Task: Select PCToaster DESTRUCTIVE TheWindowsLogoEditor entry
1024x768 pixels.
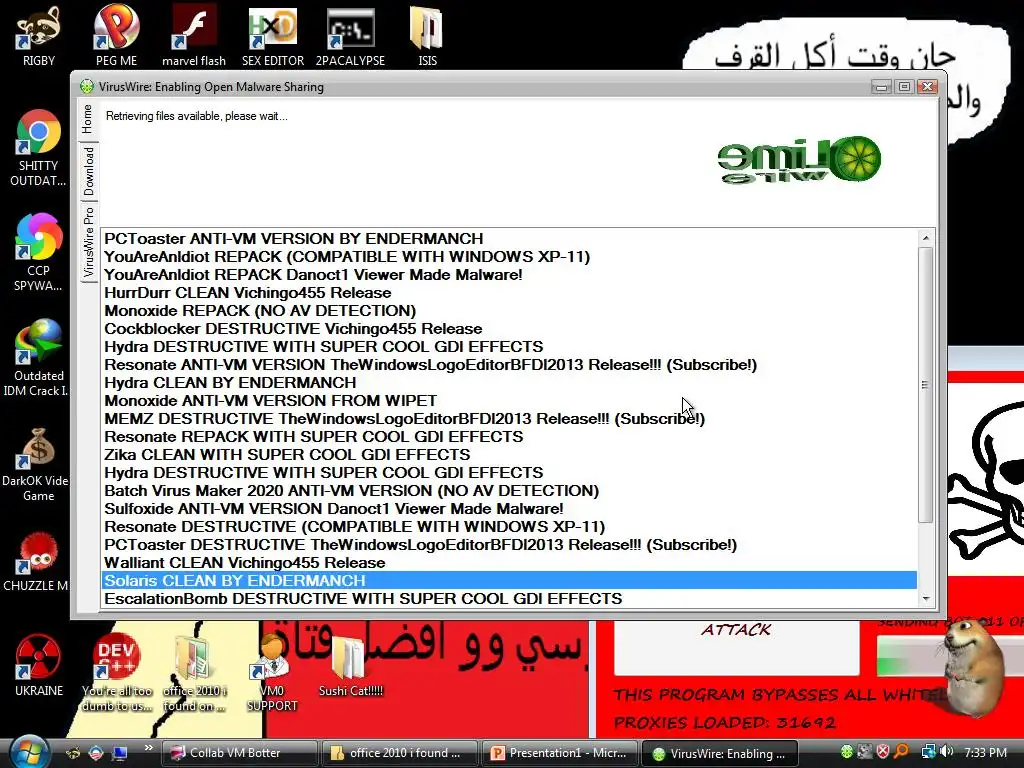Action: click(x=509, y=545)
